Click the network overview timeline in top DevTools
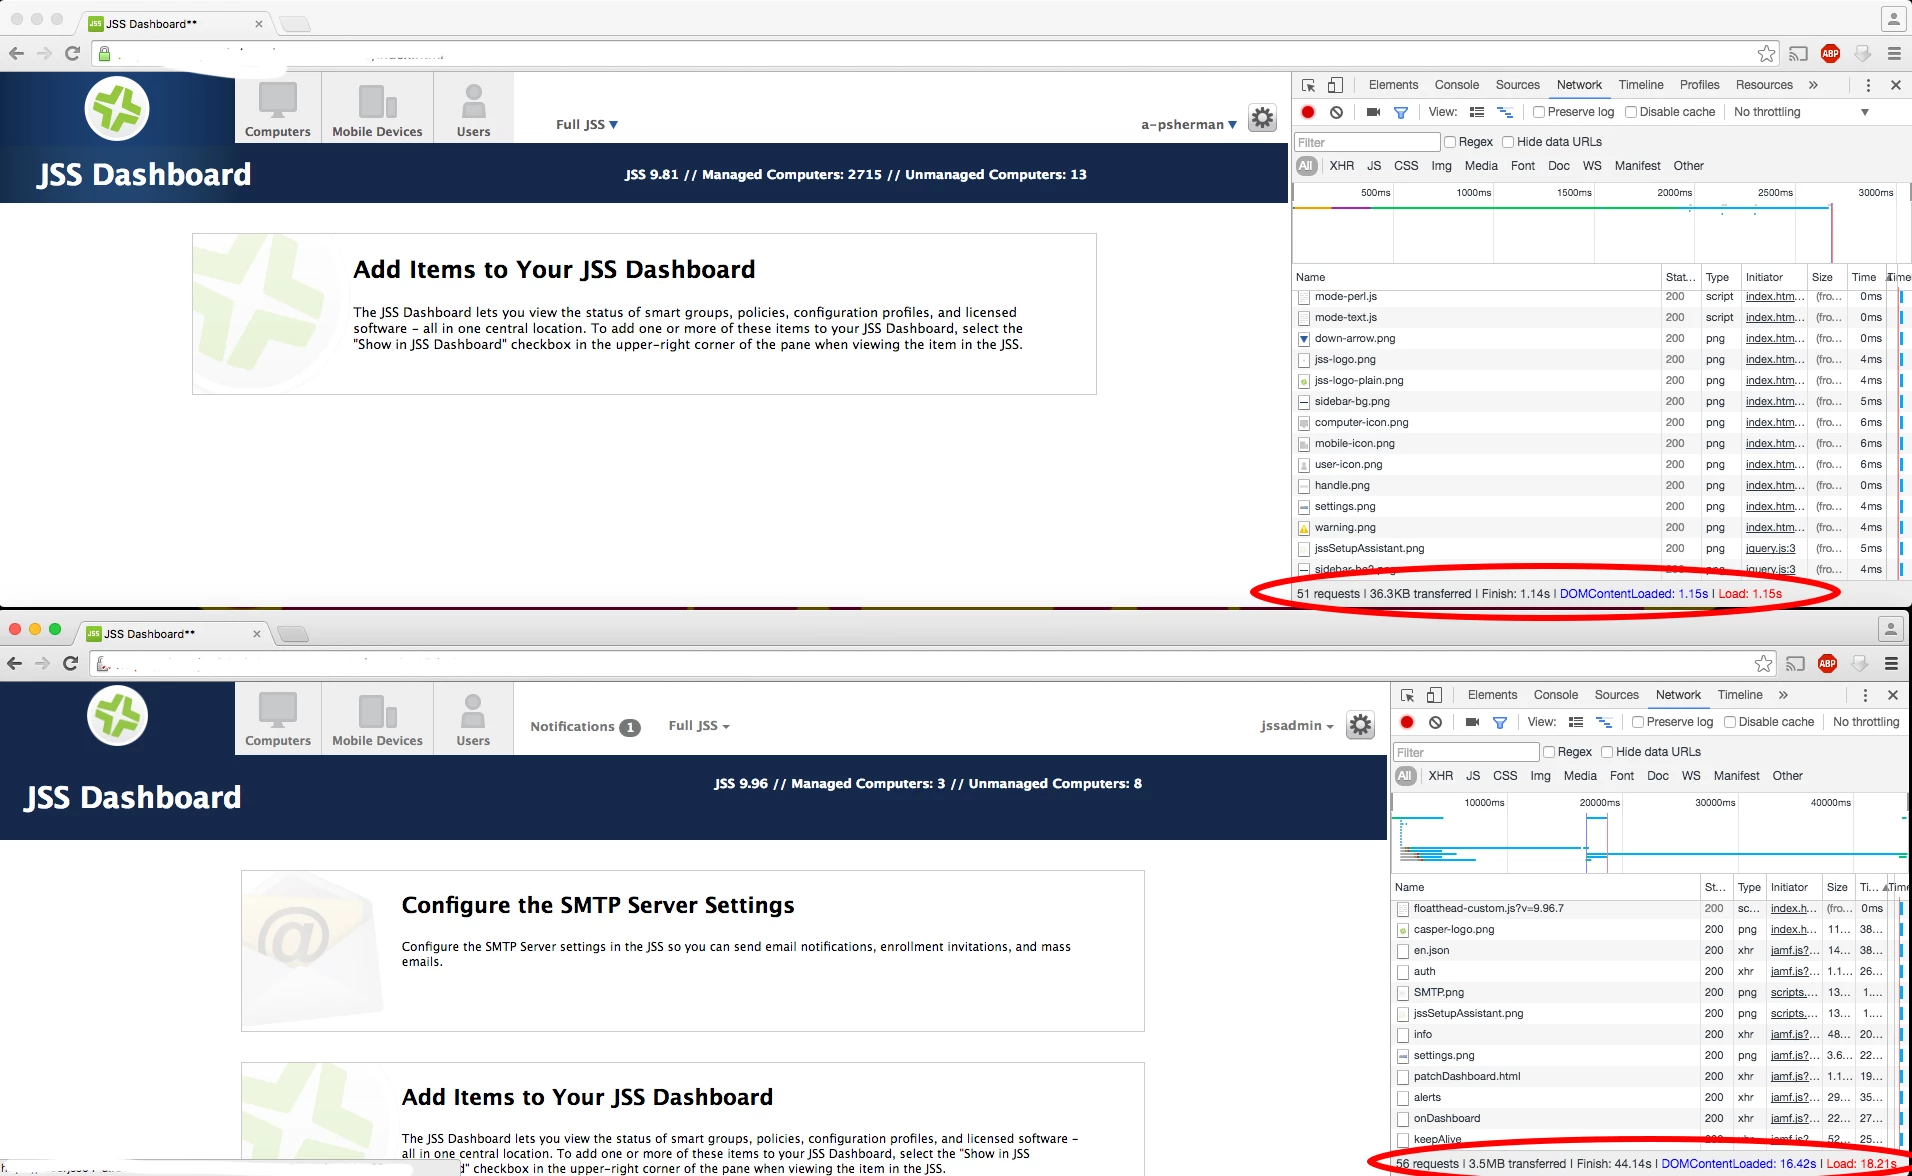This screenshot has width=1912, height=1176. click(1601, 223)
